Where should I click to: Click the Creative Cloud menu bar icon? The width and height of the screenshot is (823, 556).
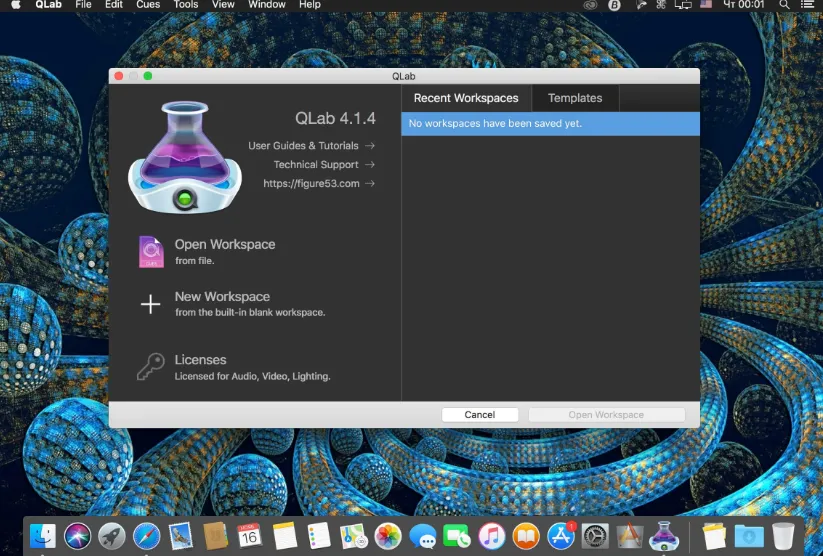[590, 5]
